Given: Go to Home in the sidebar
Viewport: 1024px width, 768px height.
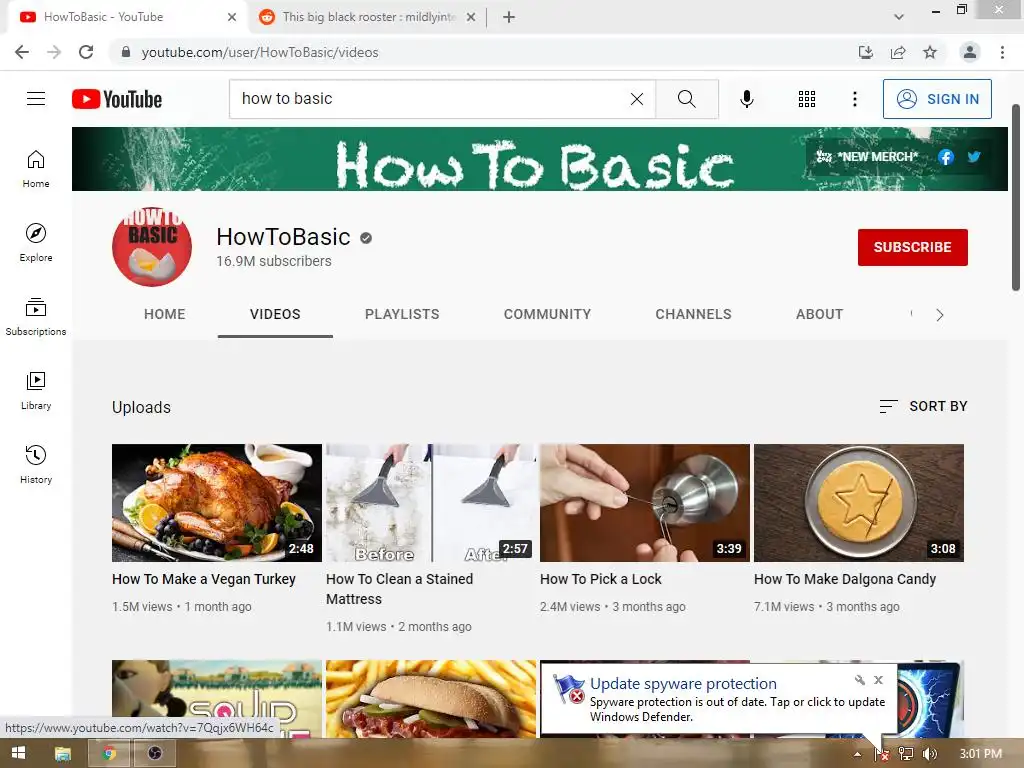Looking at the screenshot, I should click(36, 168).
